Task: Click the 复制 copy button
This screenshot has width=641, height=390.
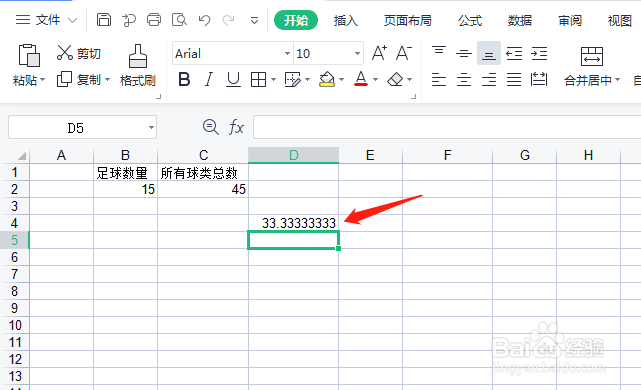Action: [78, 79]
